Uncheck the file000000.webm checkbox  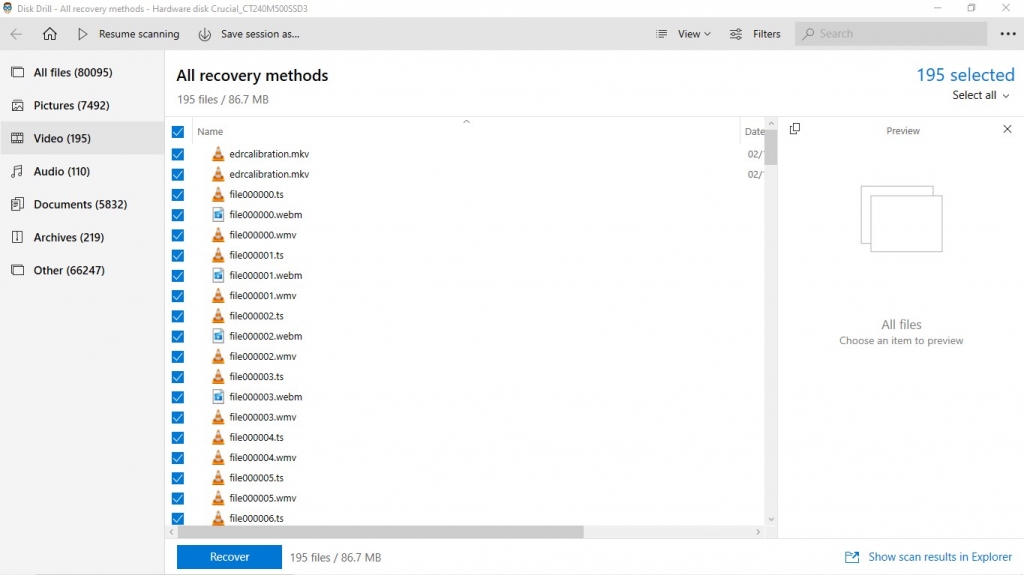click(178, 215)
